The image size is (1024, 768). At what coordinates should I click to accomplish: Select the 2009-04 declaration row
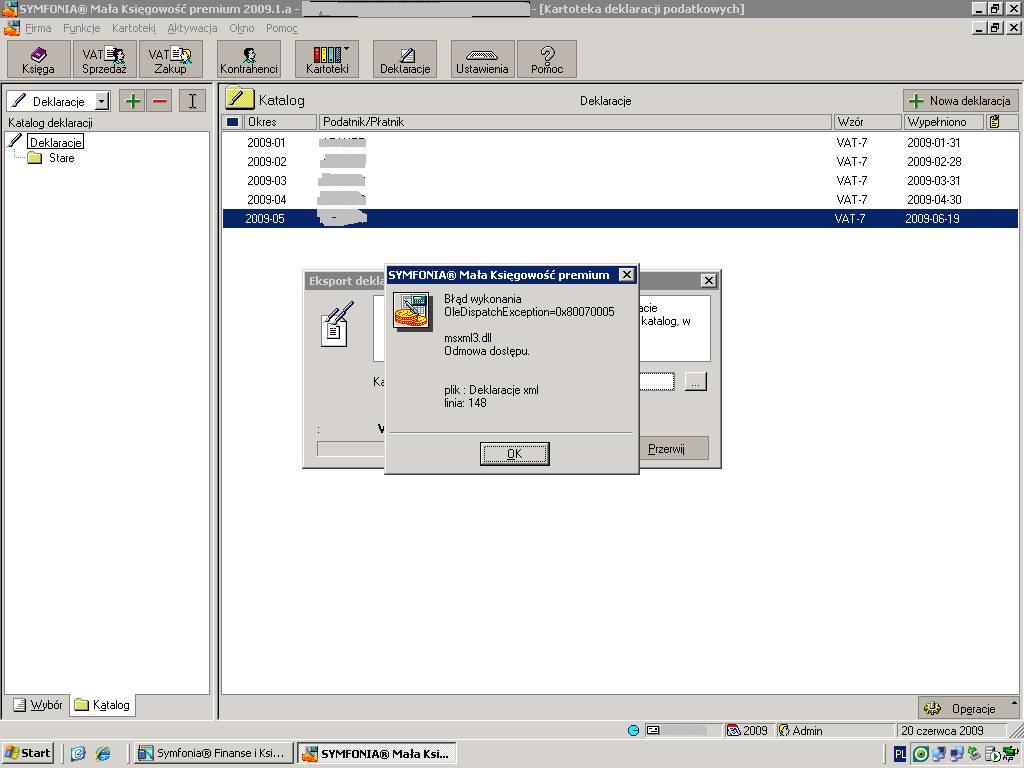pyautogui.click(x=620, y=199)
